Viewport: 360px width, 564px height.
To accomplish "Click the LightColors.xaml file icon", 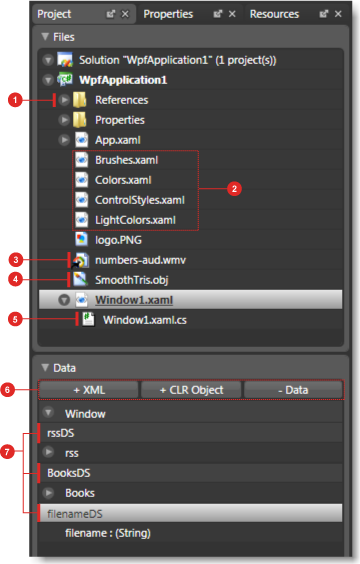I will click(x=82, y=219).
